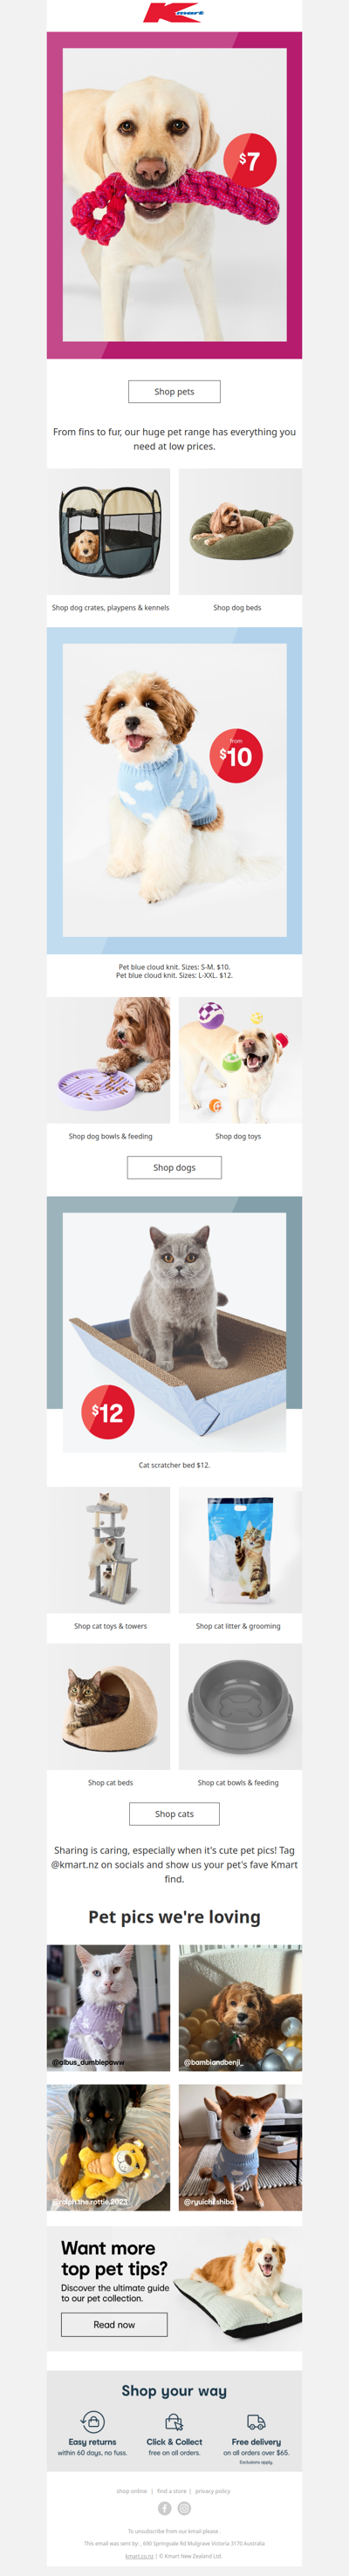Open Kmart's Instagram icon
The image size is (349, 2576).
tap(184, 2507)
